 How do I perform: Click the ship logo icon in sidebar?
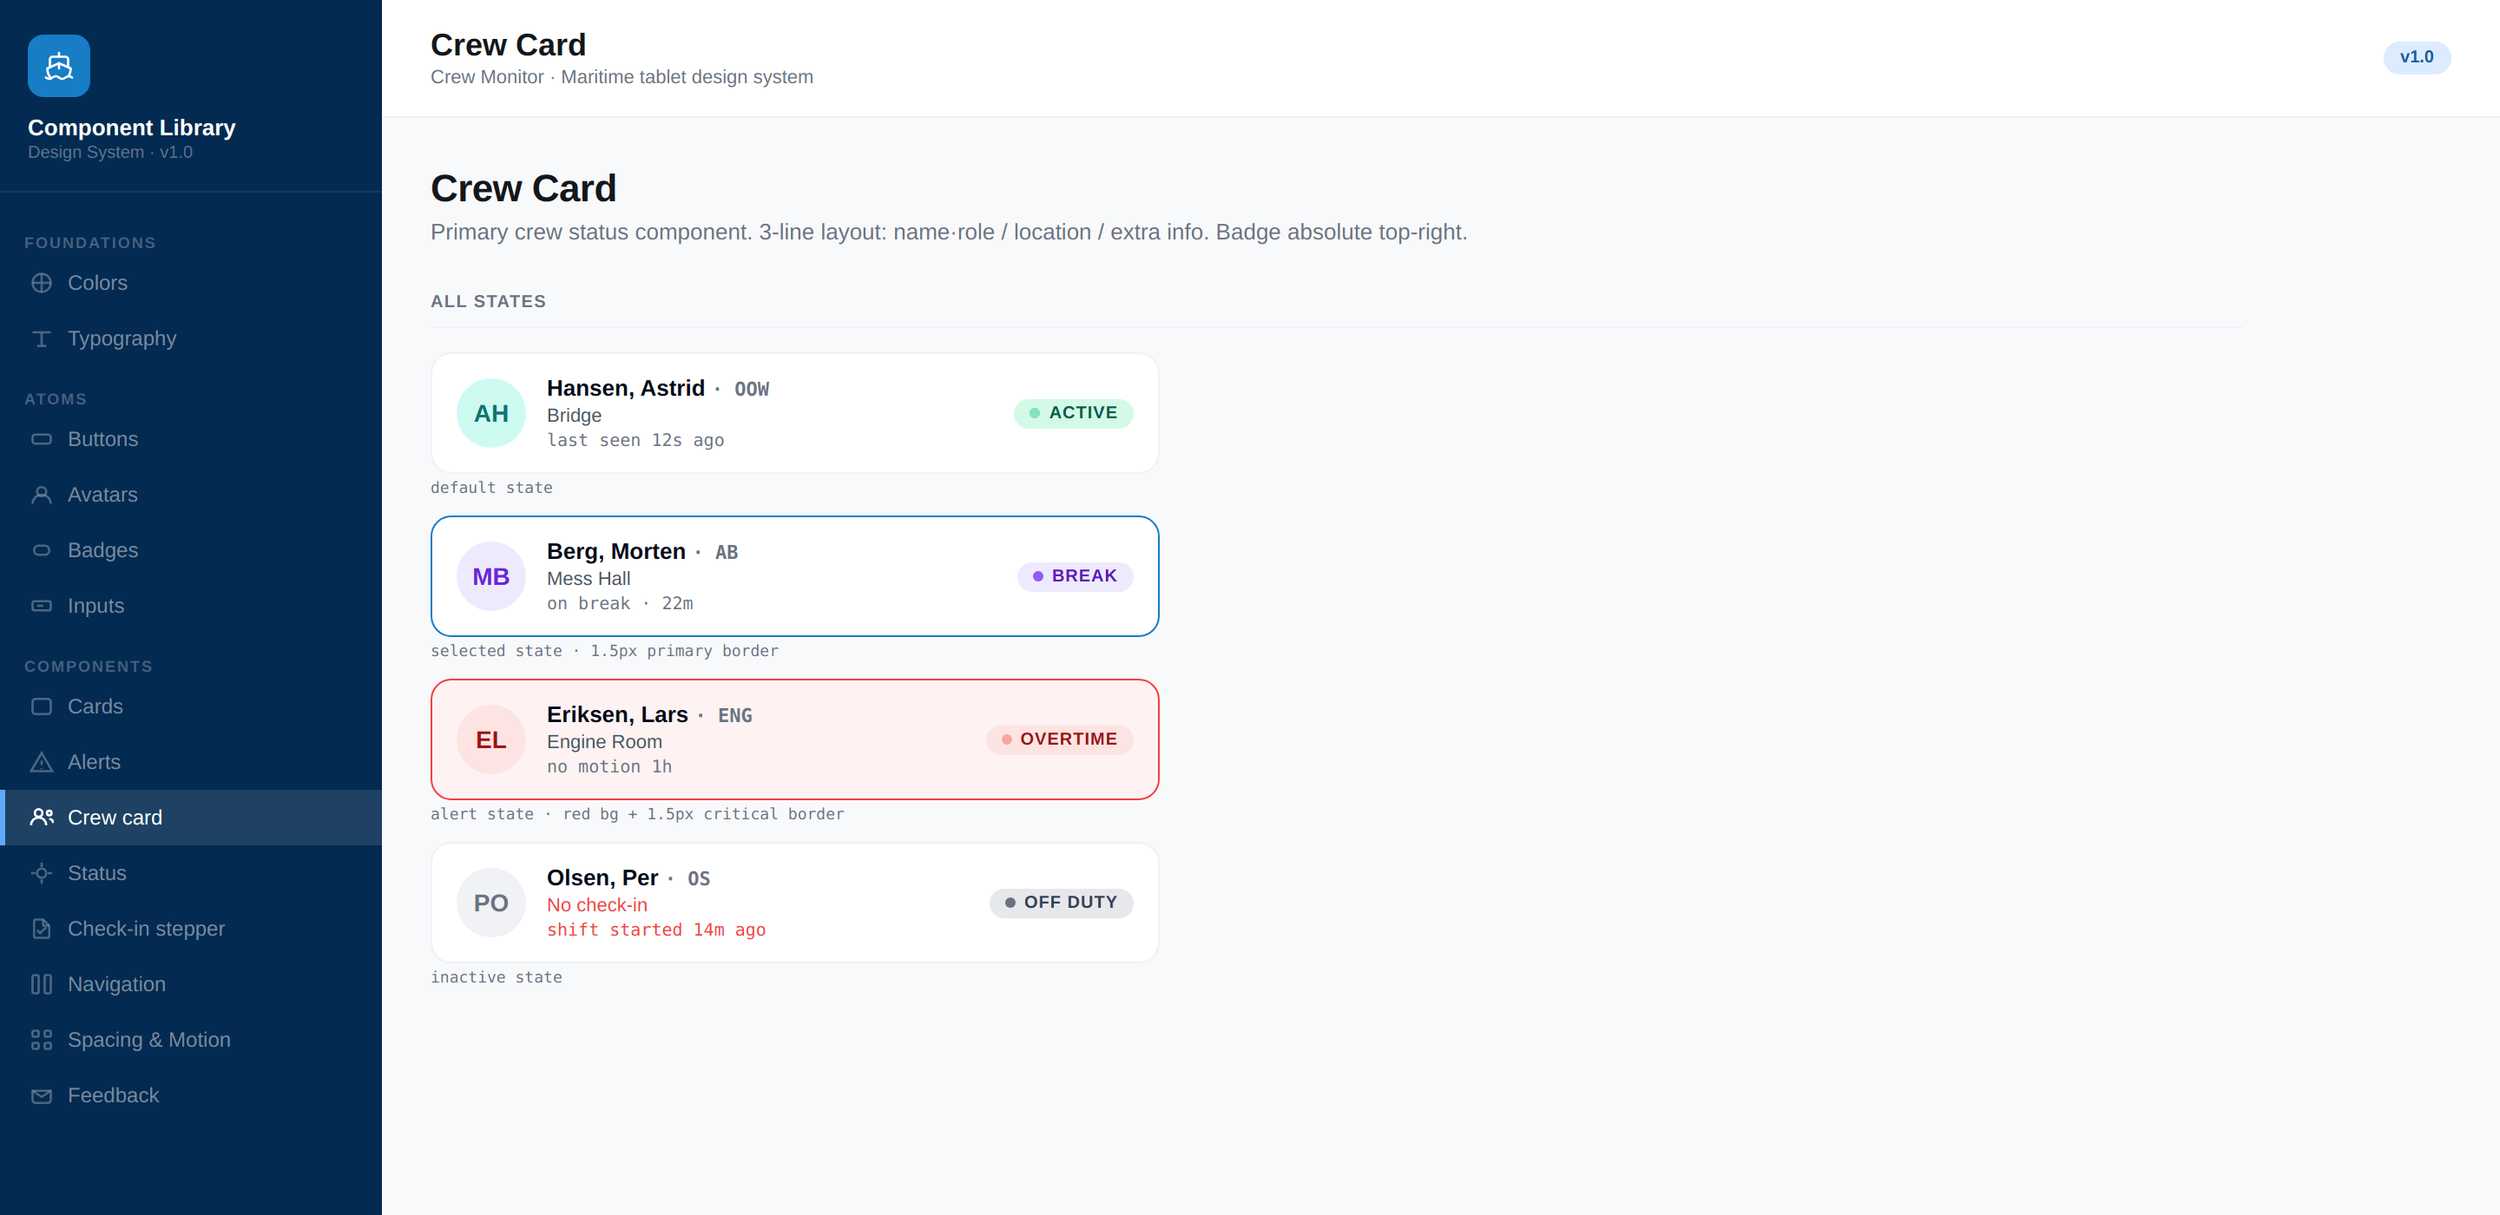[59, 66]
